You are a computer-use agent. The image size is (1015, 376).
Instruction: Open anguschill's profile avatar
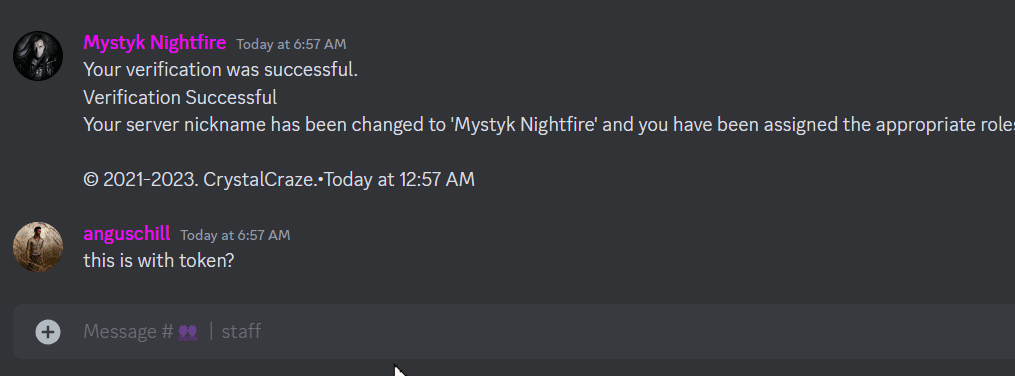pos(38,247)
